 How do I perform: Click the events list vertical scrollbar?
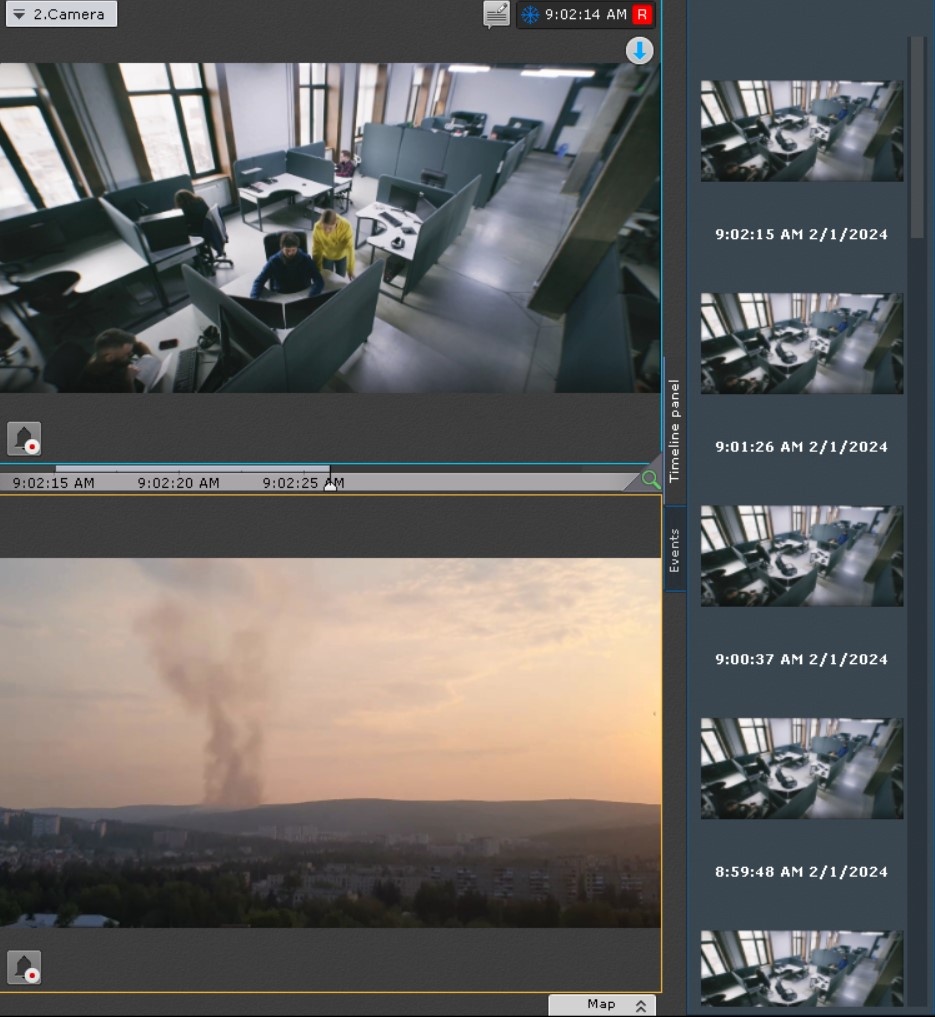tap(917, 140)
